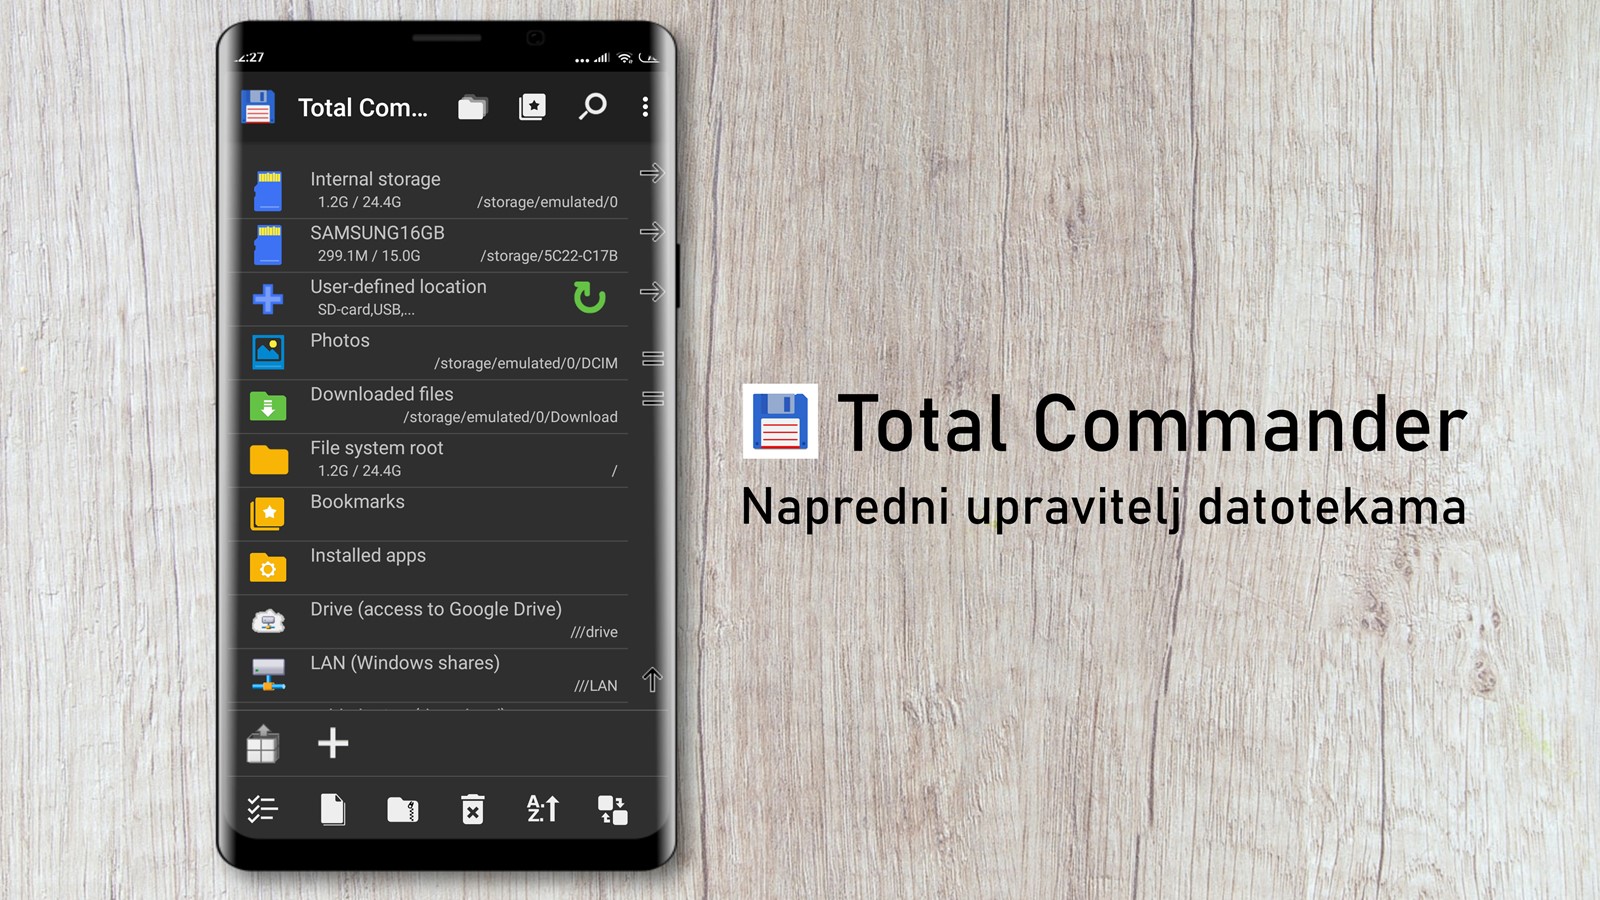Select User-defined location entry
The width and height of the screenshot is (1600, 900).
pos(429,298)
